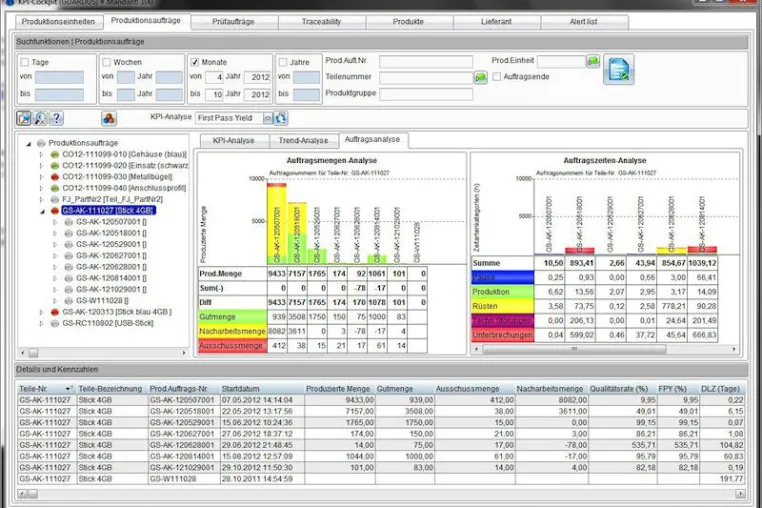Enable the Jahre checkbox
Image resolution: width=762 pixels, height=508 pixels.
283,62
